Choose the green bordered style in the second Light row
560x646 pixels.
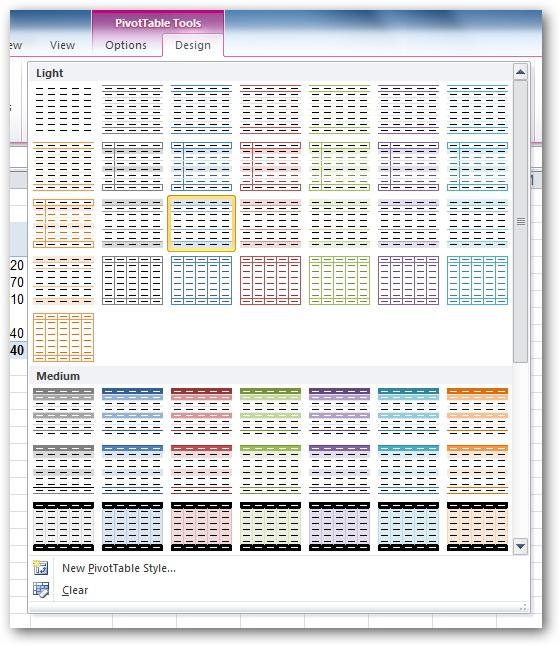tap(340, 166)
